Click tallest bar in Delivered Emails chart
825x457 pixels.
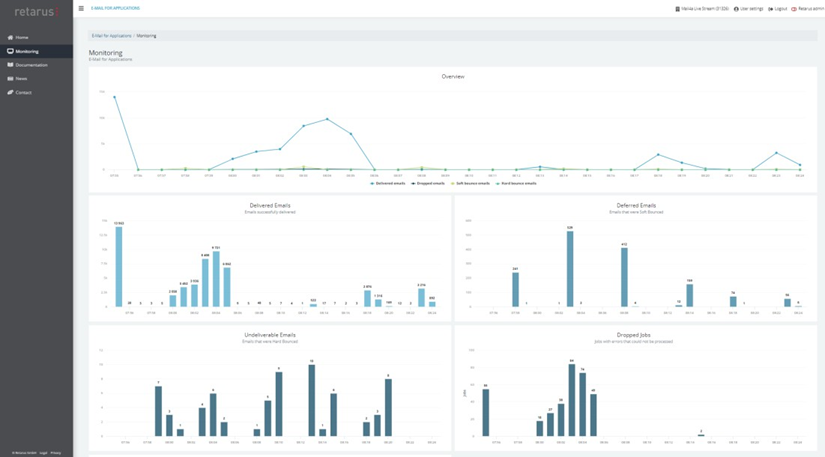pyautogui.click(x=119, y=266)
